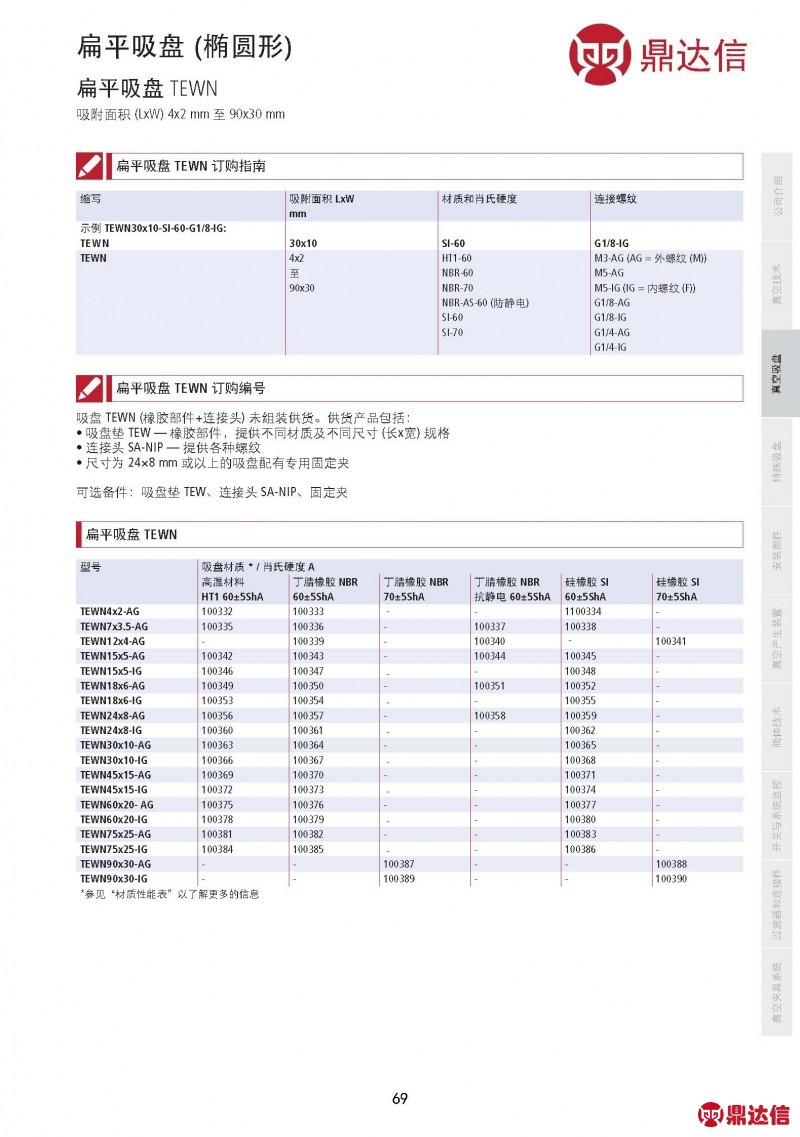The image size is (800, 1137).
Task: Click the material option NBR-AS-60 (防静电)
Action: coord(485,303)
